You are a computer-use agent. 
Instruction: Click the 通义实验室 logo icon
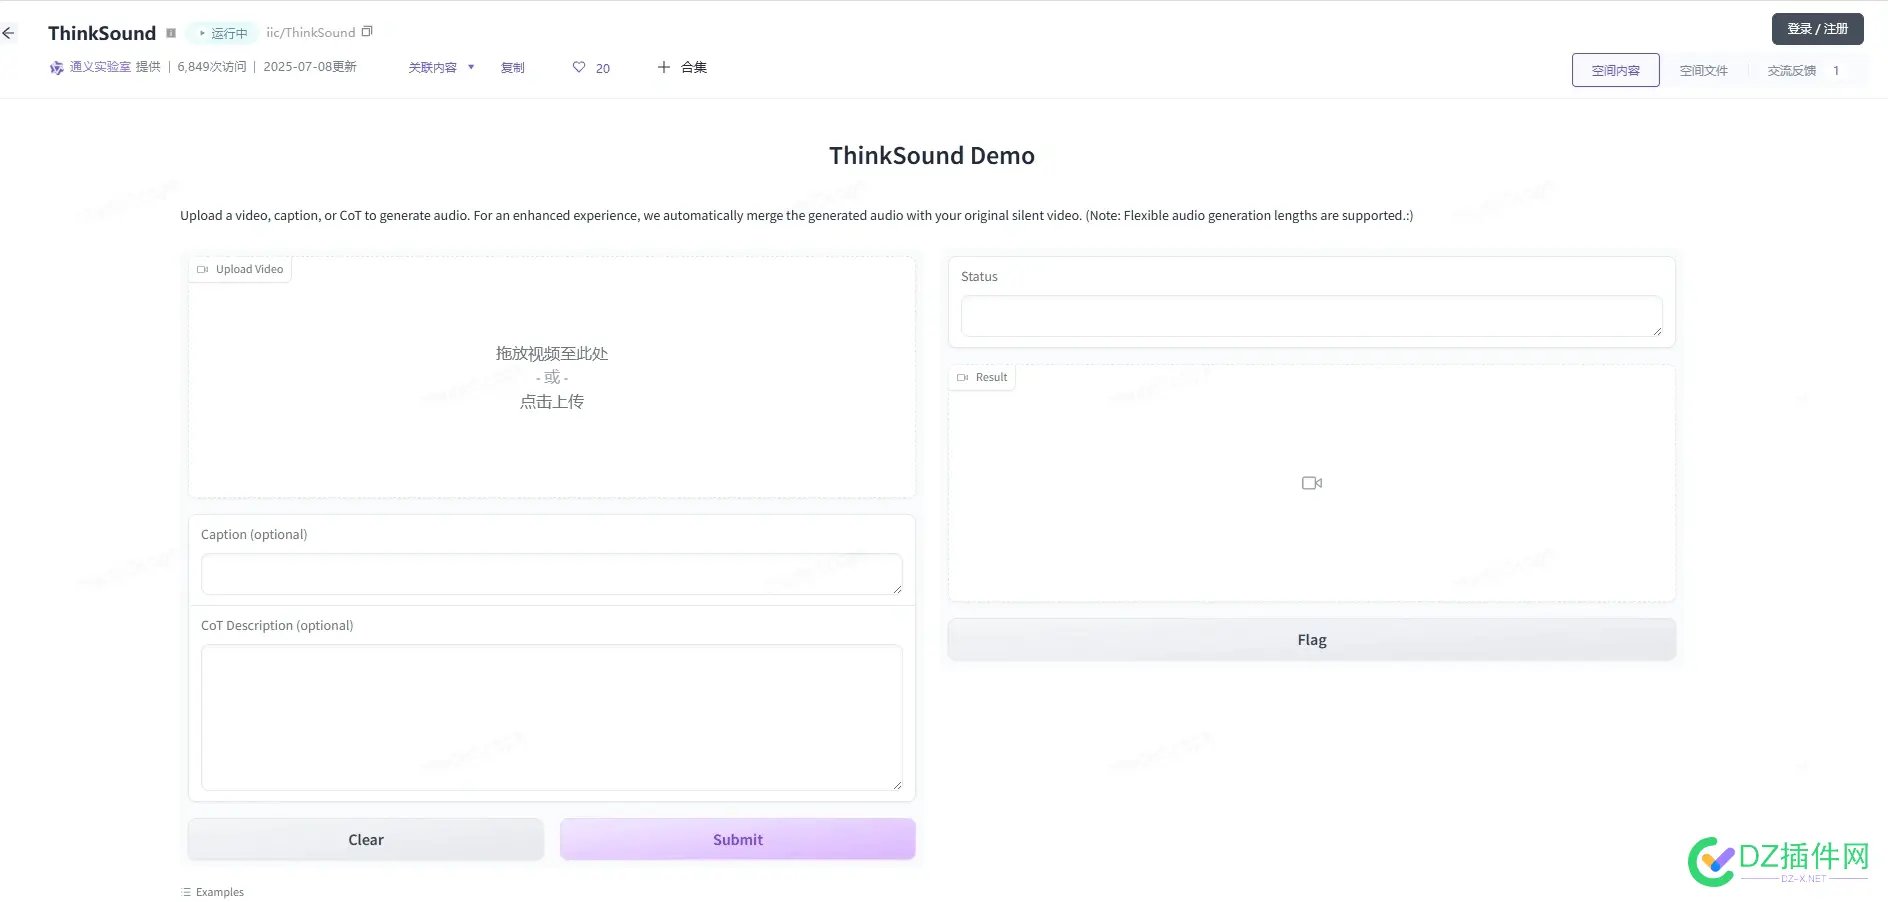(57, 67)
